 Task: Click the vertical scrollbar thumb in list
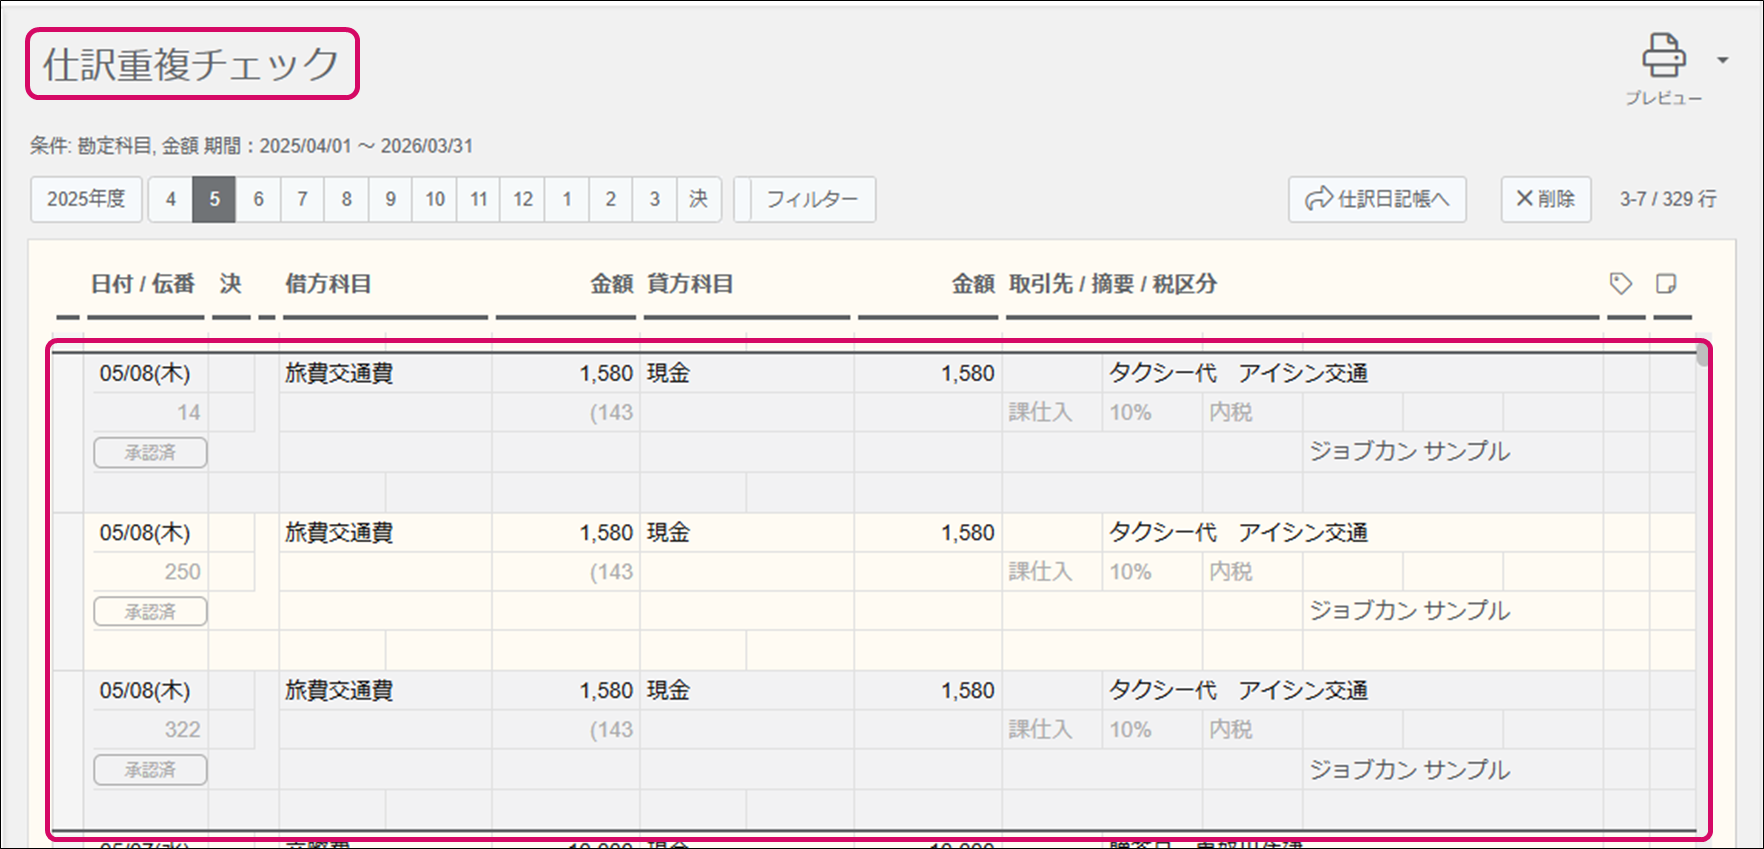pyautogui.click(x=1702, y=356)
